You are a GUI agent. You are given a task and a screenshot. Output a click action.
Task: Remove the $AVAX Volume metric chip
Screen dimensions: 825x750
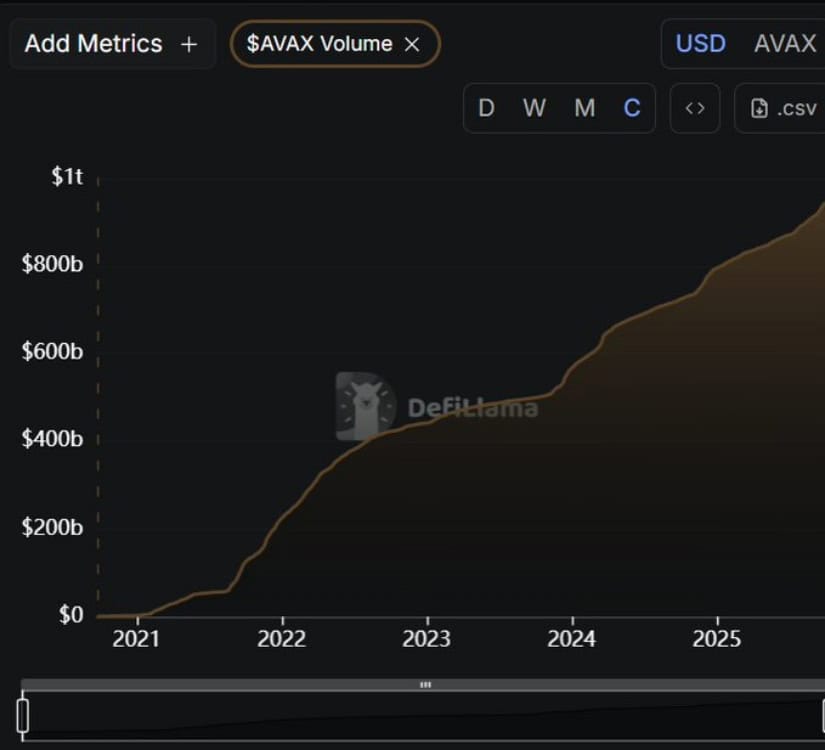click(x=412, y=44)
